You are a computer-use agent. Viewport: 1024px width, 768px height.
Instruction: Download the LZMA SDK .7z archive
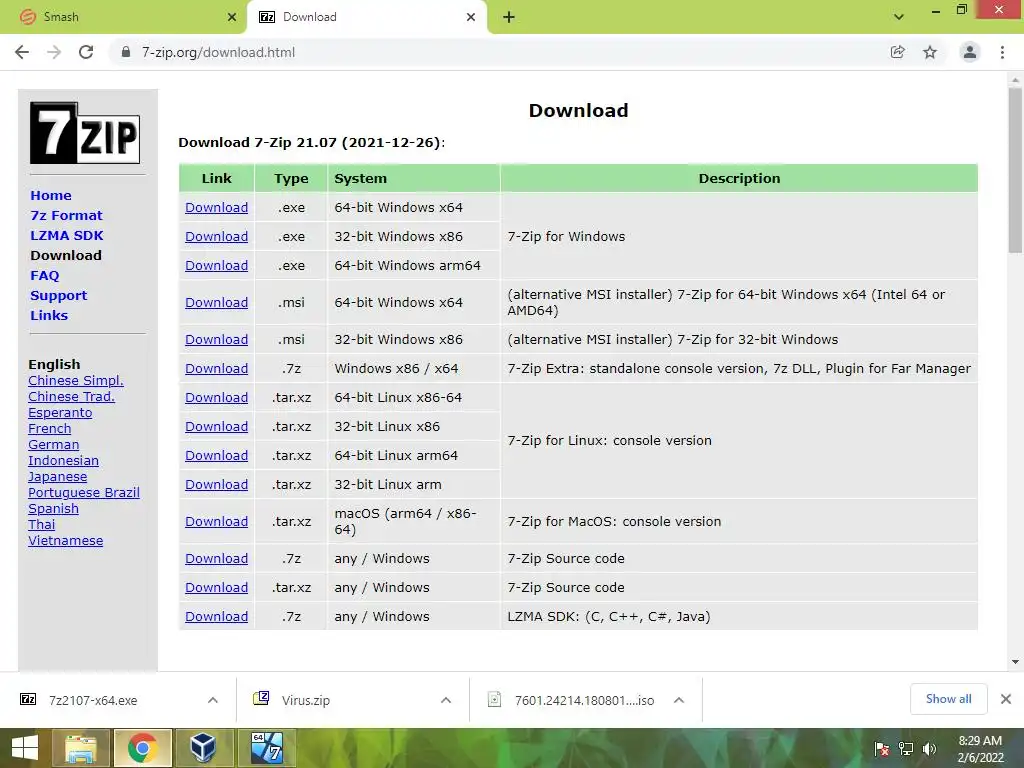(x=216, y=616)
